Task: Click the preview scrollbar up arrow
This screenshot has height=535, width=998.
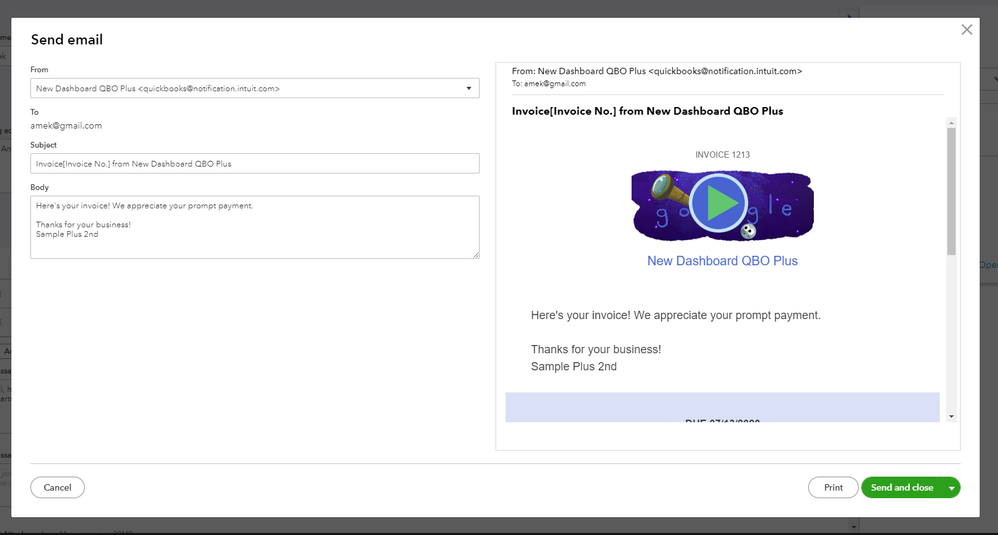Action: [x=951, y=123]
